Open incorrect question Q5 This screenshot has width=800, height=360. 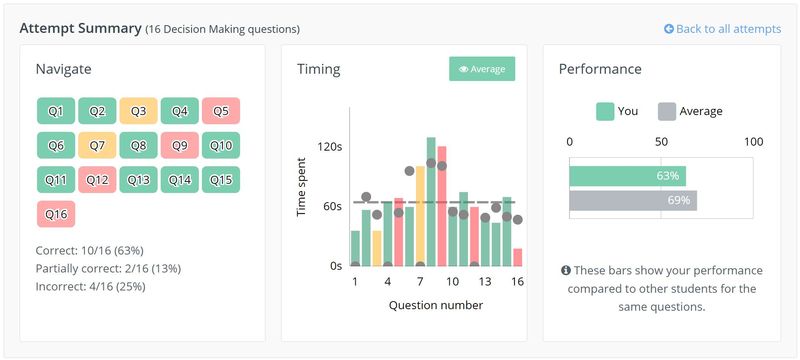(x=221, y=111)
